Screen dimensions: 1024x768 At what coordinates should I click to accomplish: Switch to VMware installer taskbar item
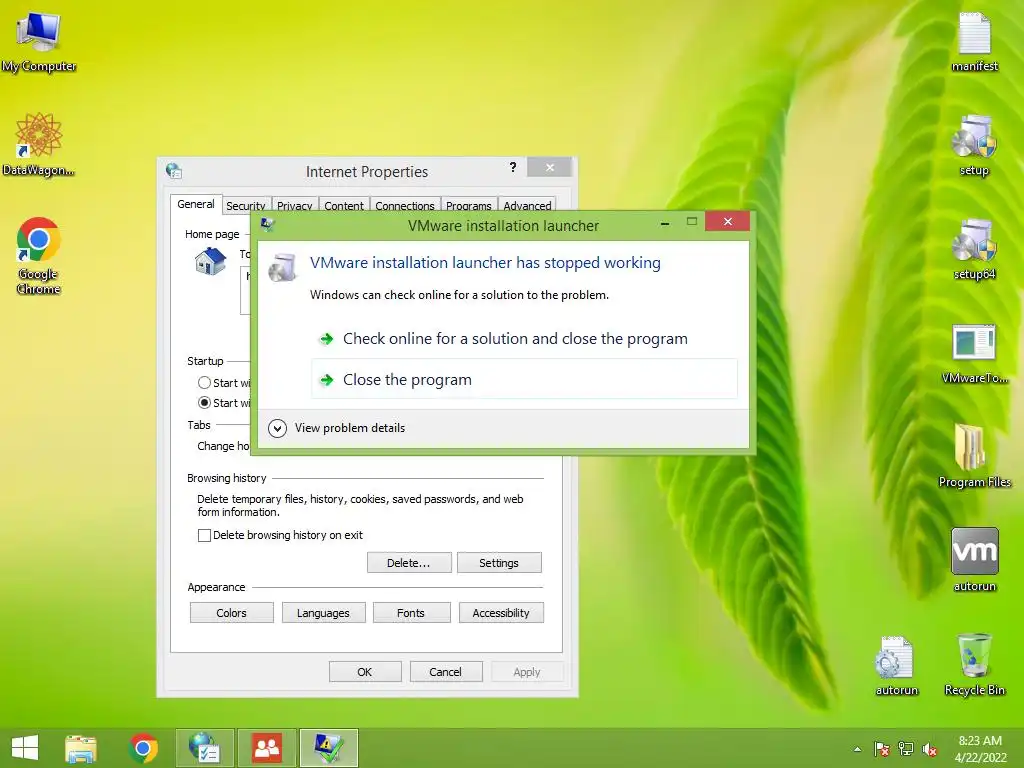(x=328, y=748)
